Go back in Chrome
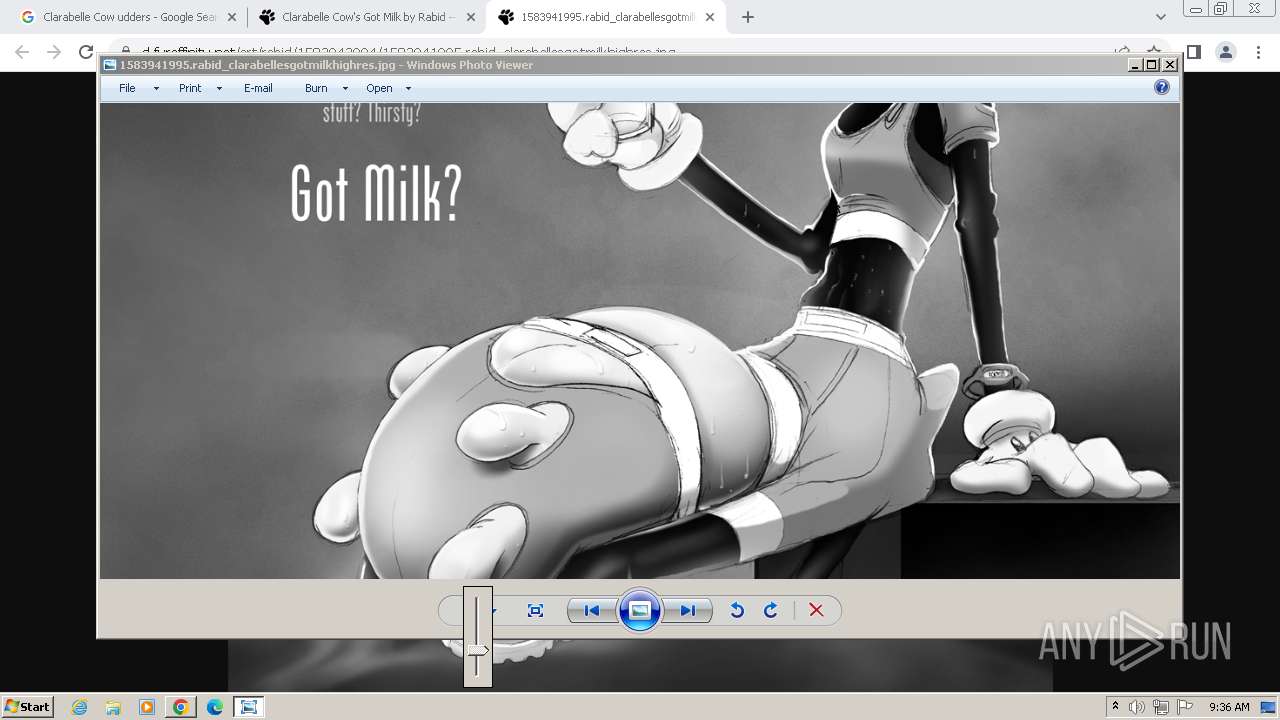This screenshot has height=720, width=1280. [22, 52]
